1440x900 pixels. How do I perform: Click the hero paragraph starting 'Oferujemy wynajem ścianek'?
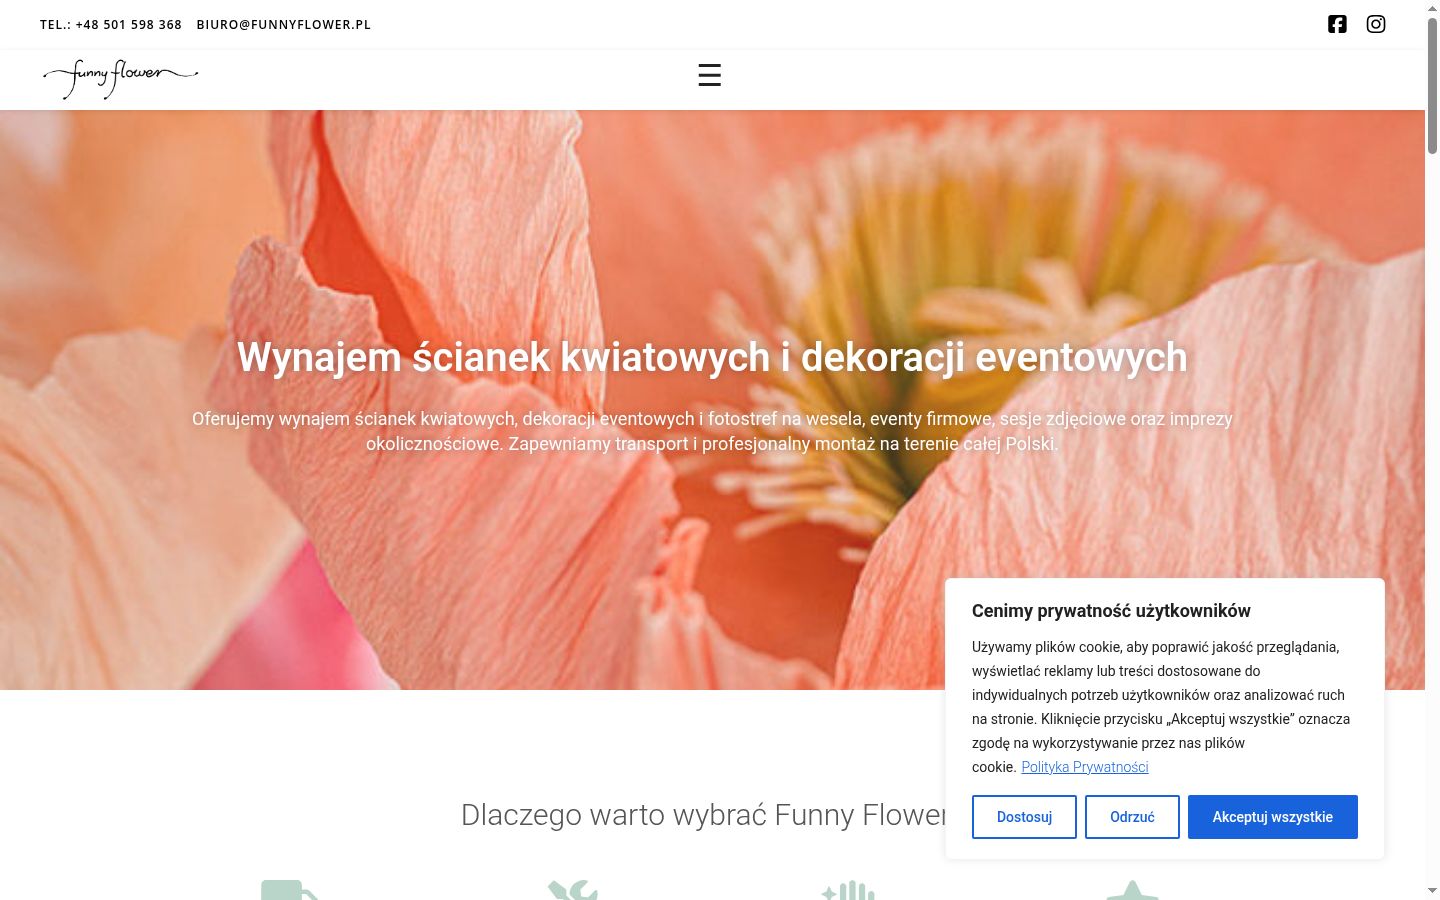point(712,431)
